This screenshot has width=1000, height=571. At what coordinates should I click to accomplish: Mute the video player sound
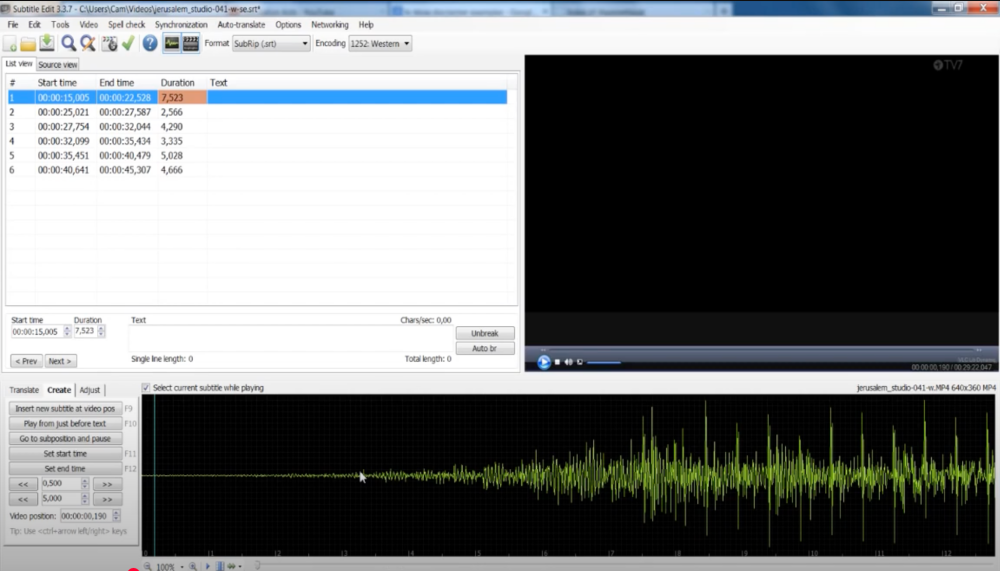coord(568,362)
